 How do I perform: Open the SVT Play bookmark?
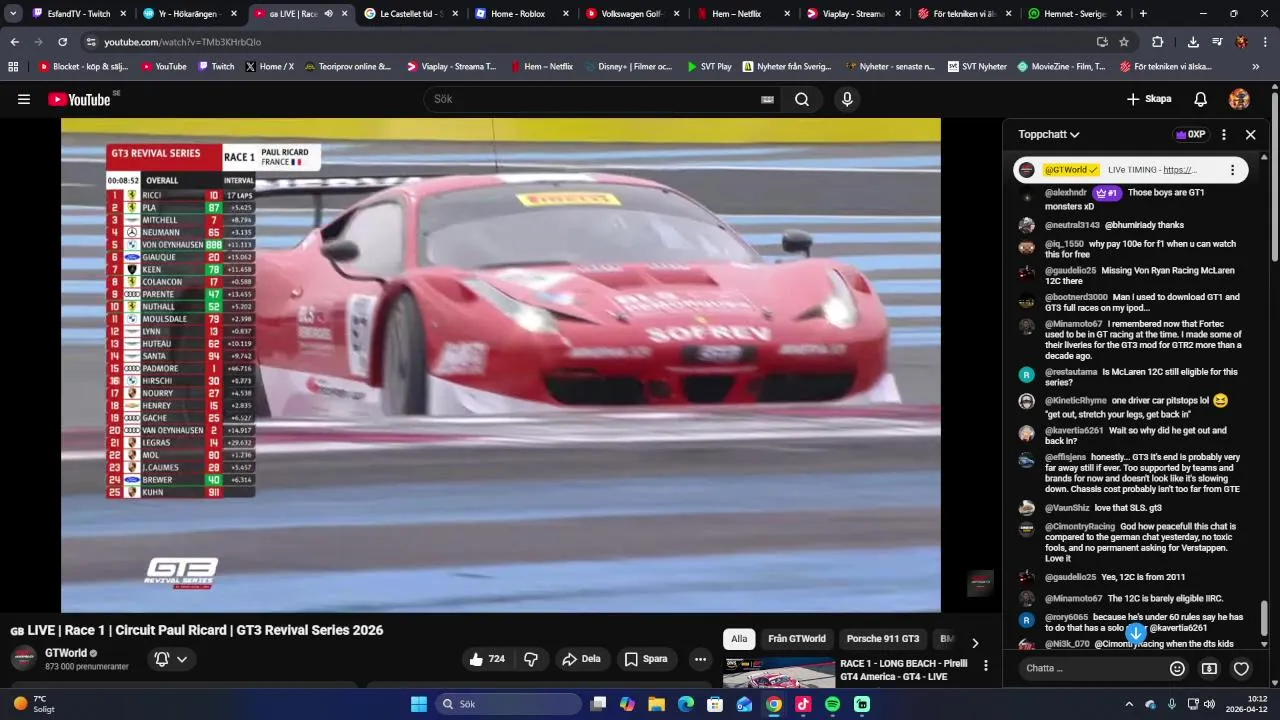pos(708,67)
